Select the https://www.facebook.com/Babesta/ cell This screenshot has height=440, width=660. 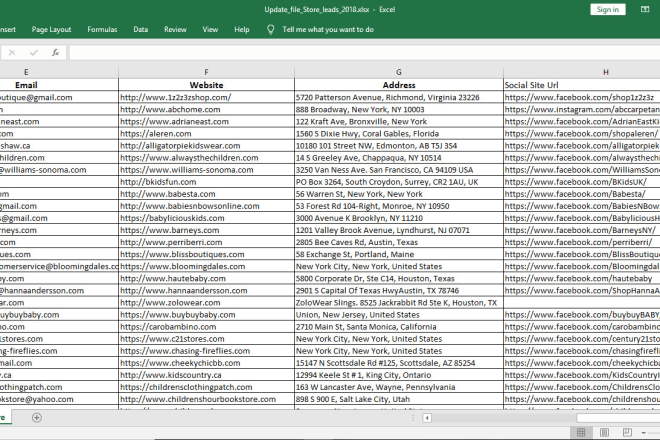[x=582, y=194]
